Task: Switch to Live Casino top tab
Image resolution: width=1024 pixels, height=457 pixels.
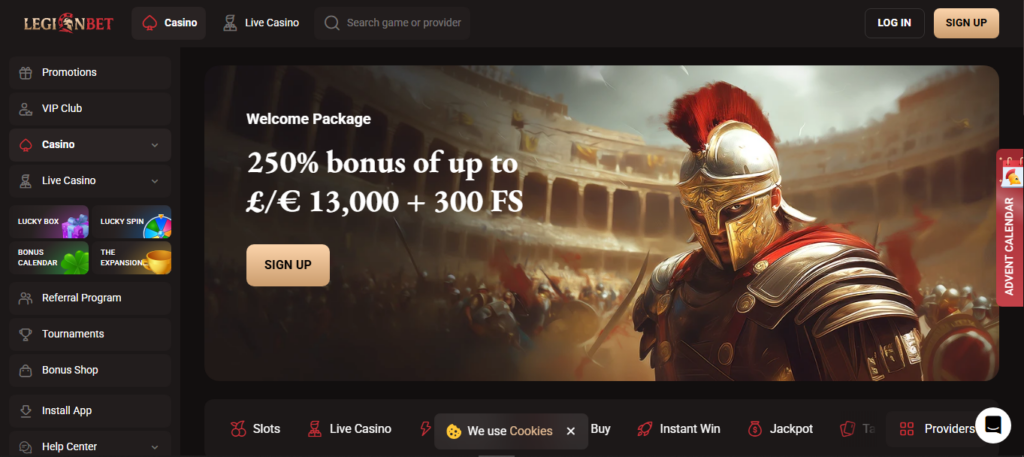Action: click(x=261, y=23)
